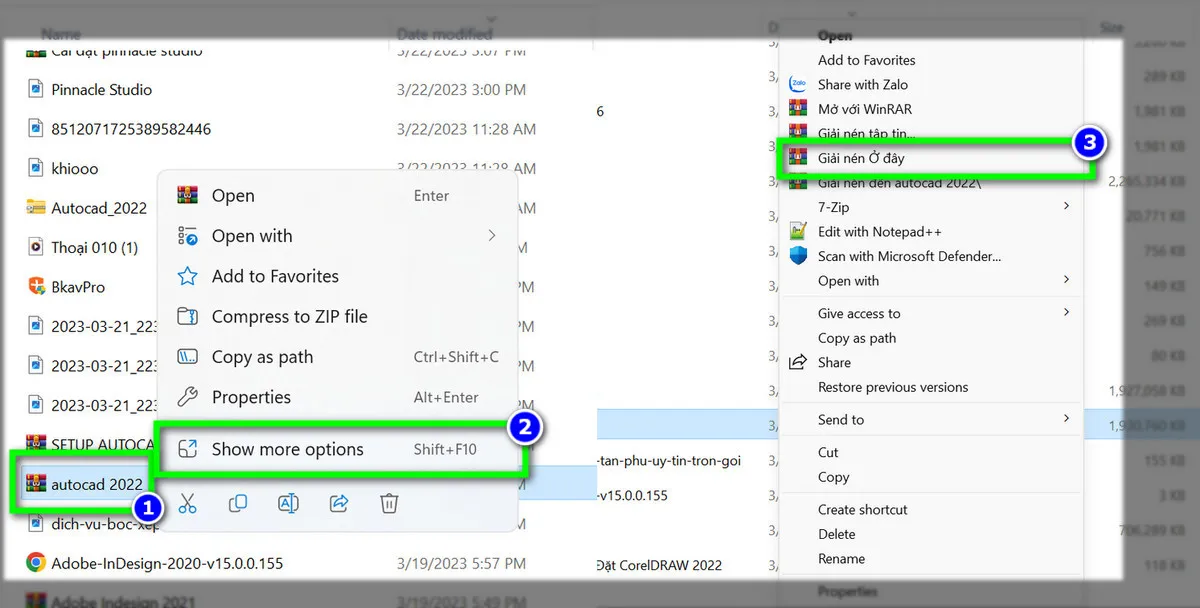1200x608 pixels.
Task: Click the Microsoft Defender shield icon
Action: (800, 256)
